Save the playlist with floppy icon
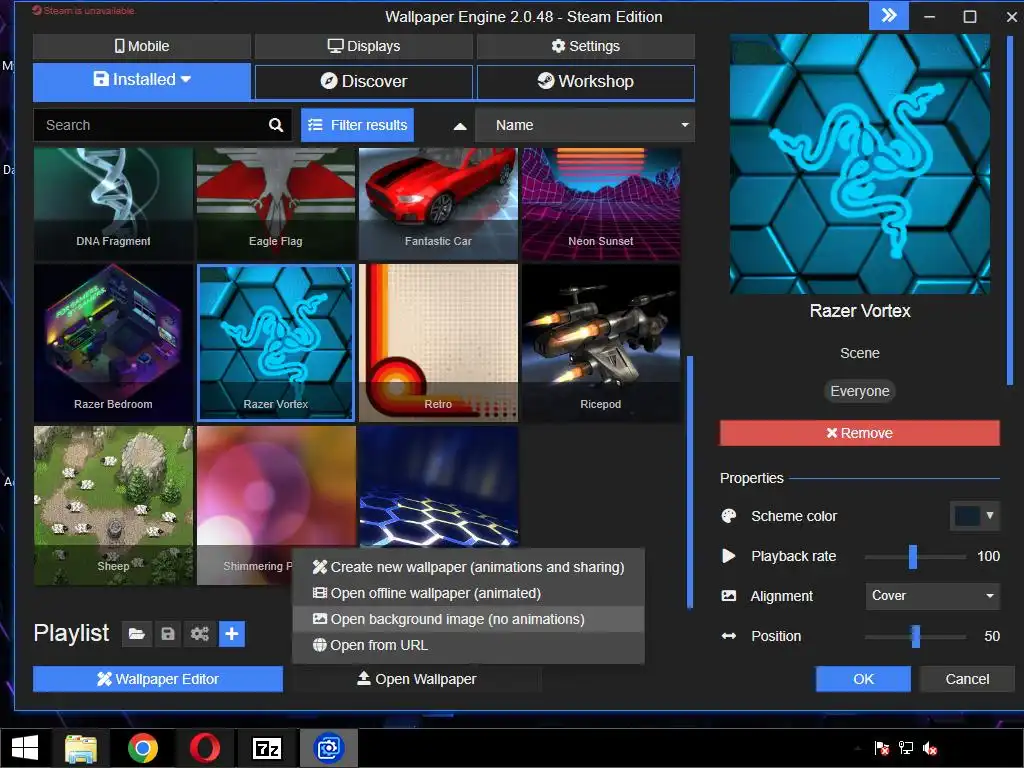 tap(168, 634)
